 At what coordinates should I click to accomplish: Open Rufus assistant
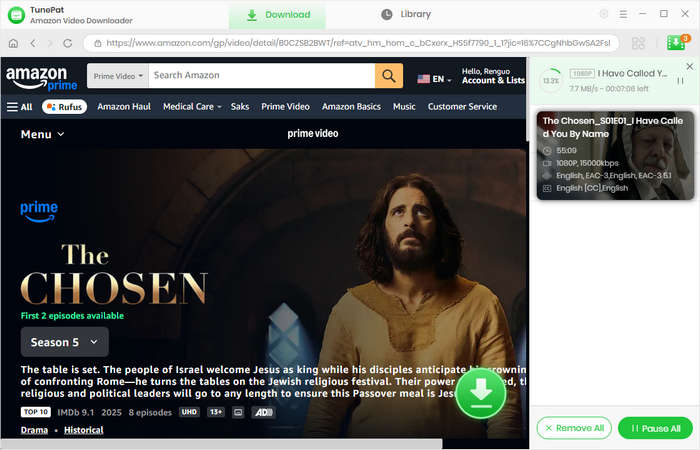64,107
